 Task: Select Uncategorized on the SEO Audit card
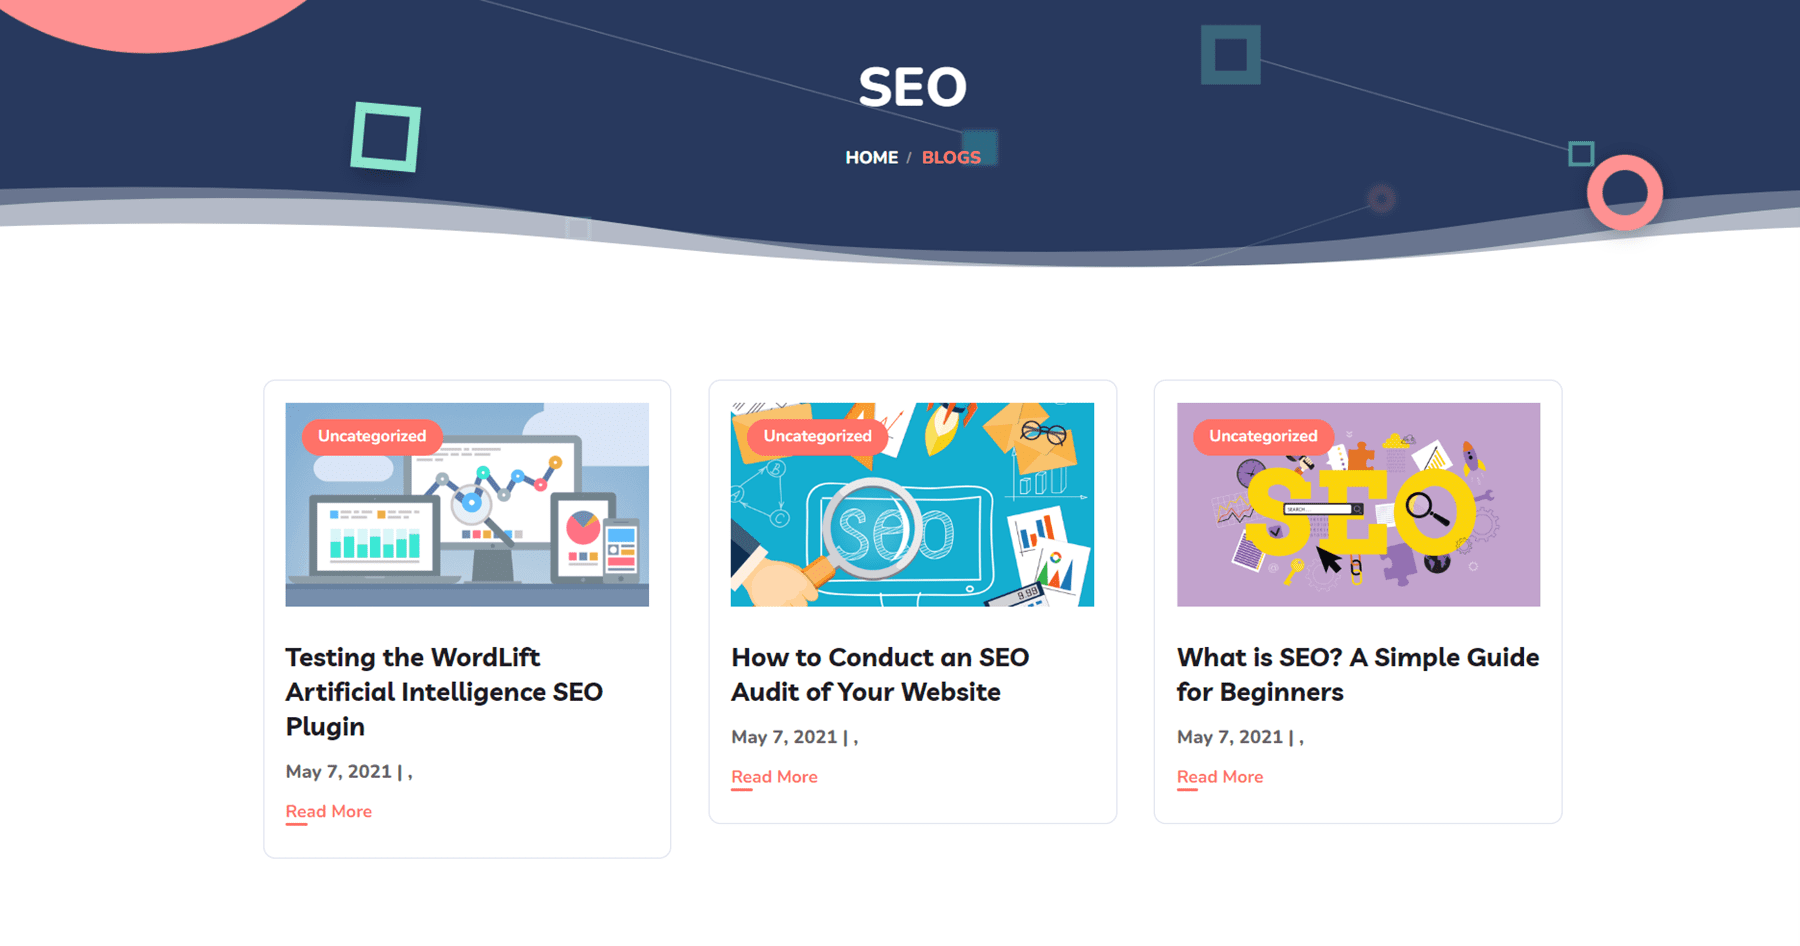817,436
